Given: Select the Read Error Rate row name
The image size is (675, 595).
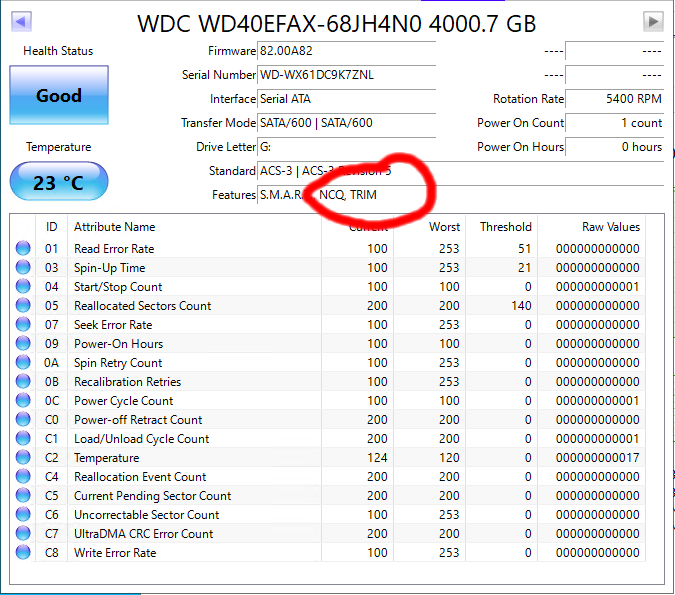Looking at the screenshot, I should (x=114, y=249).
